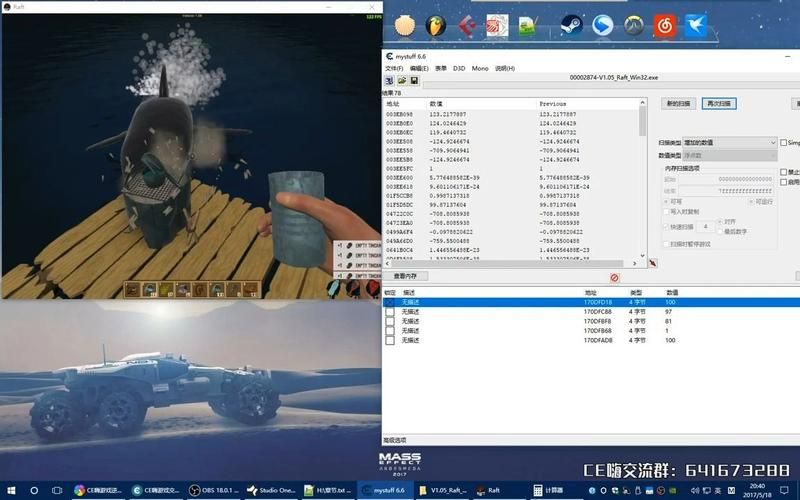
Task: Open the blue round arrow app in the dock
Action: (x=603, y=26)
